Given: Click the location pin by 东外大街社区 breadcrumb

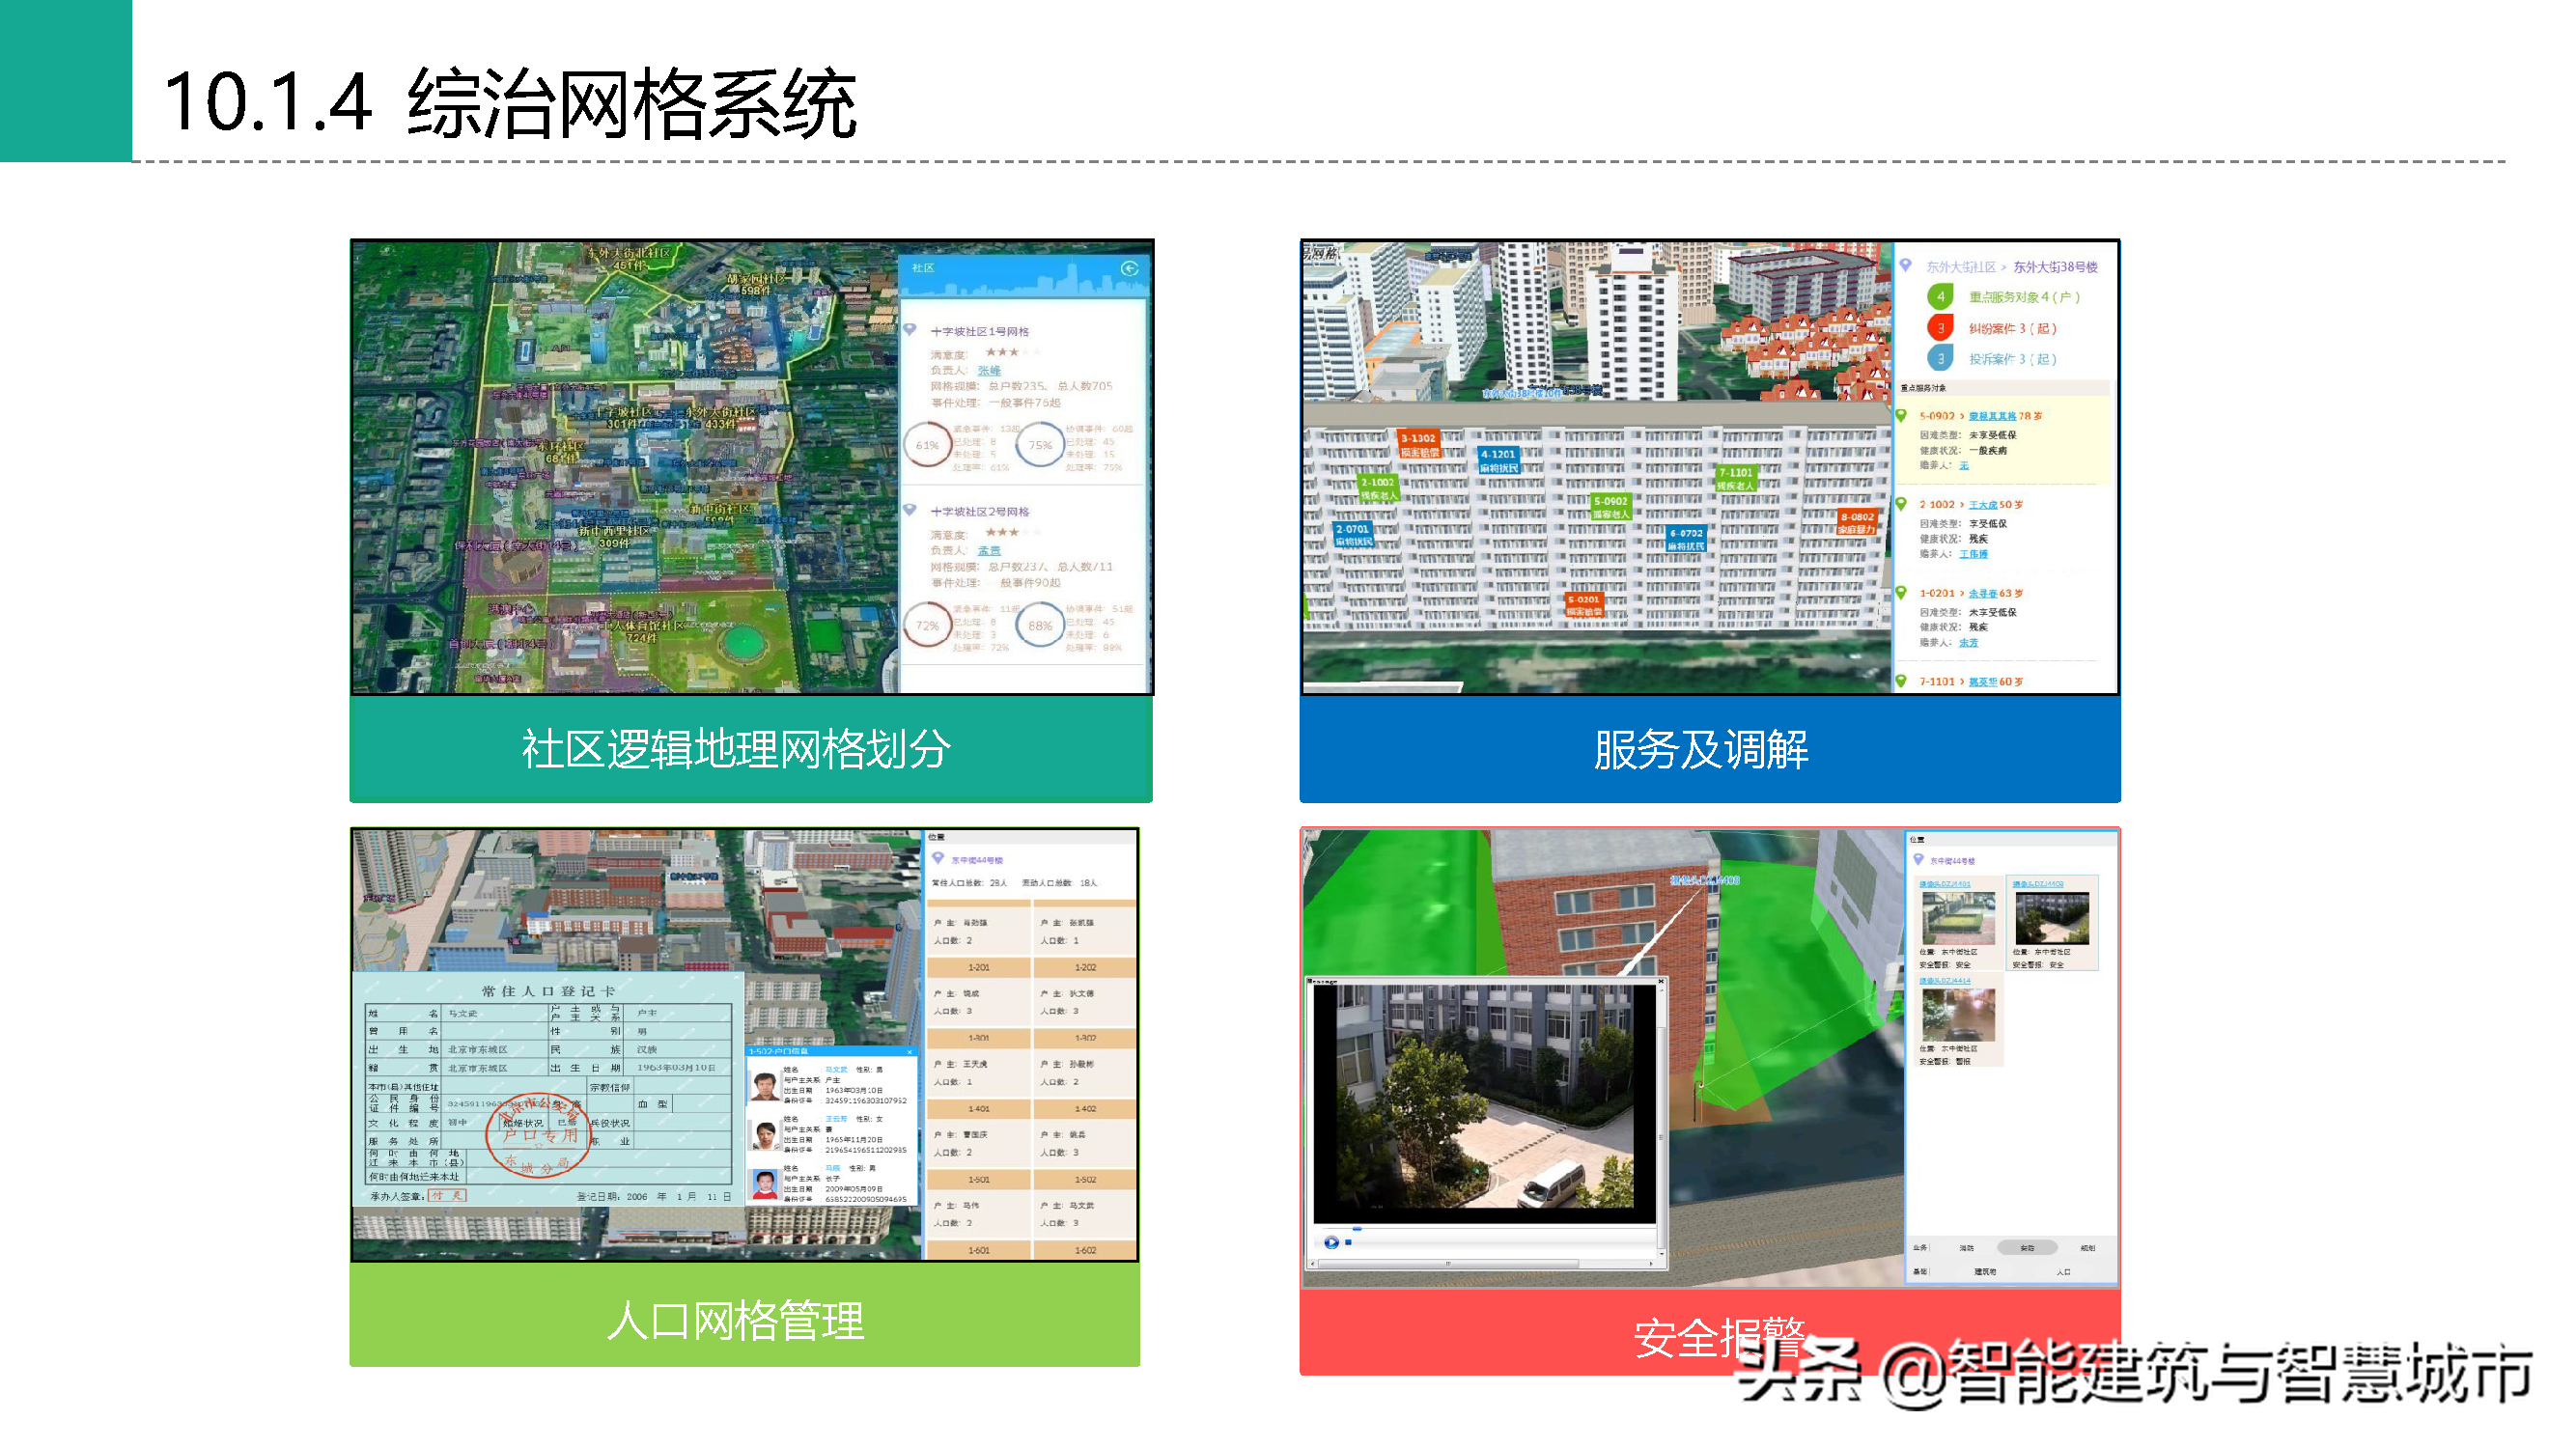Looking at the screenshot, I should coord(1906,266).
